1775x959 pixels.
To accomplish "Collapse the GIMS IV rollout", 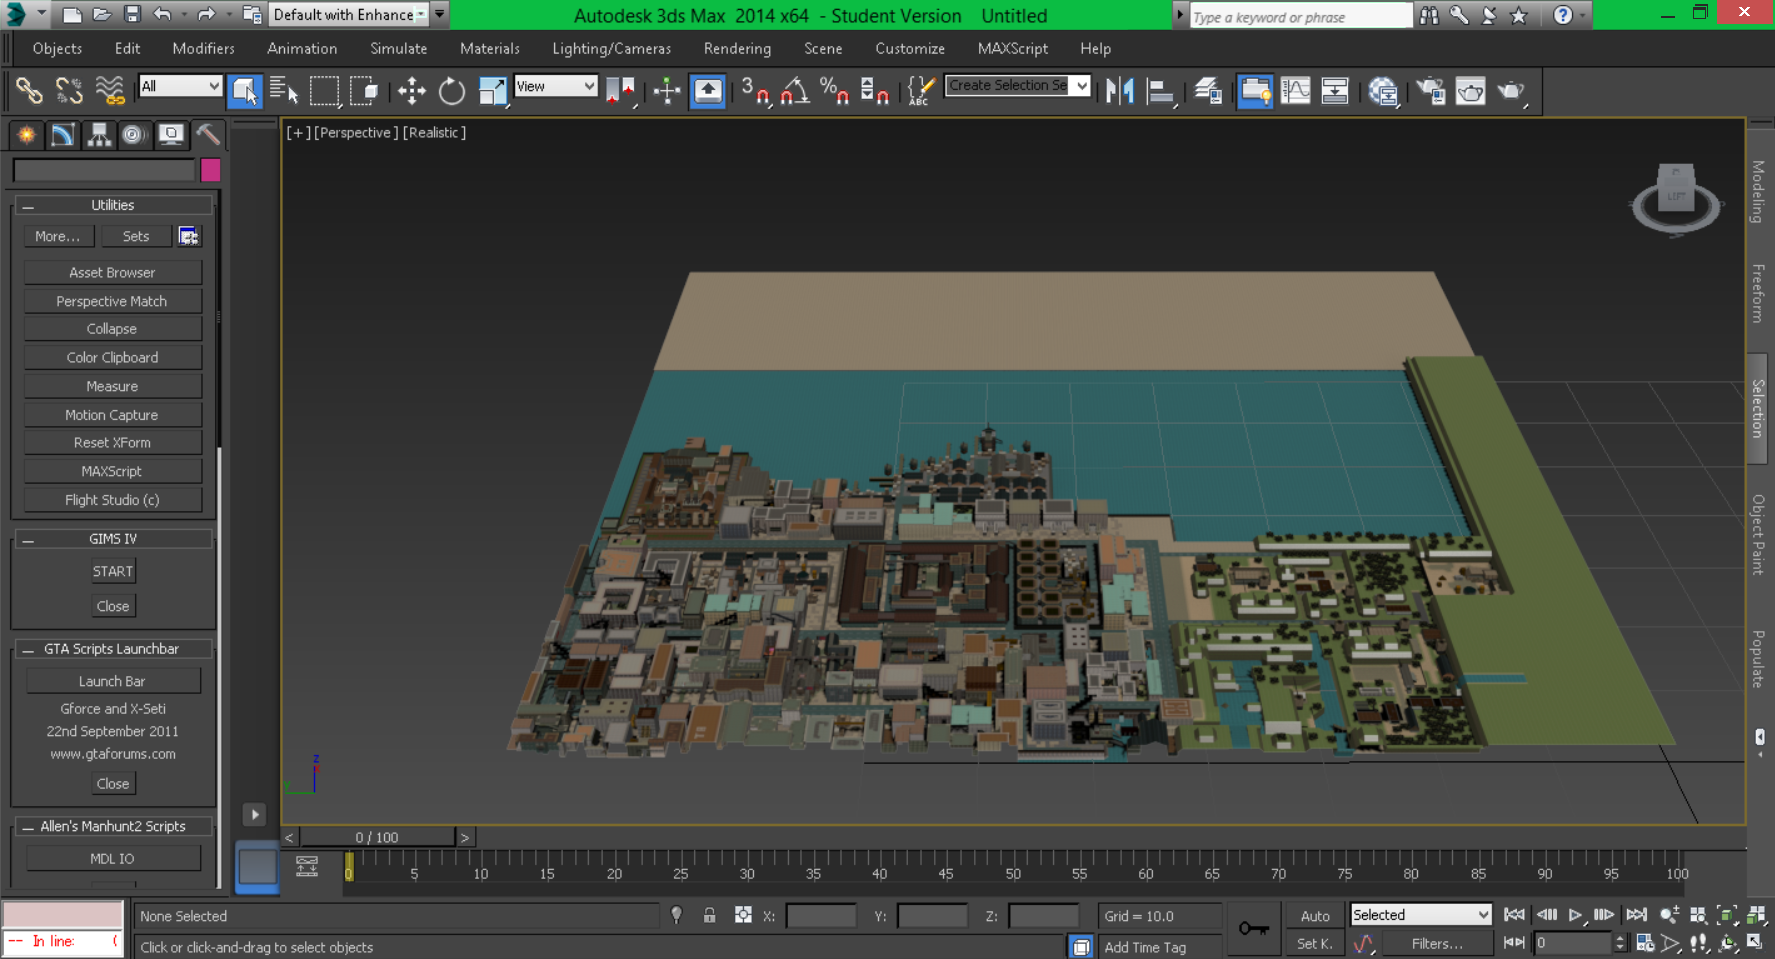I will [x=113, y=539].
